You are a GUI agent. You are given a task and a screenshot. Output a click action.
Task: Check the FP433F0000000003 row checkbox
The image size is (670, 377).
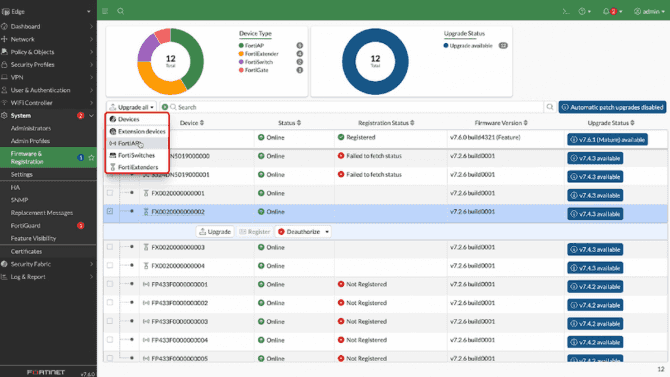click(110, 321)
